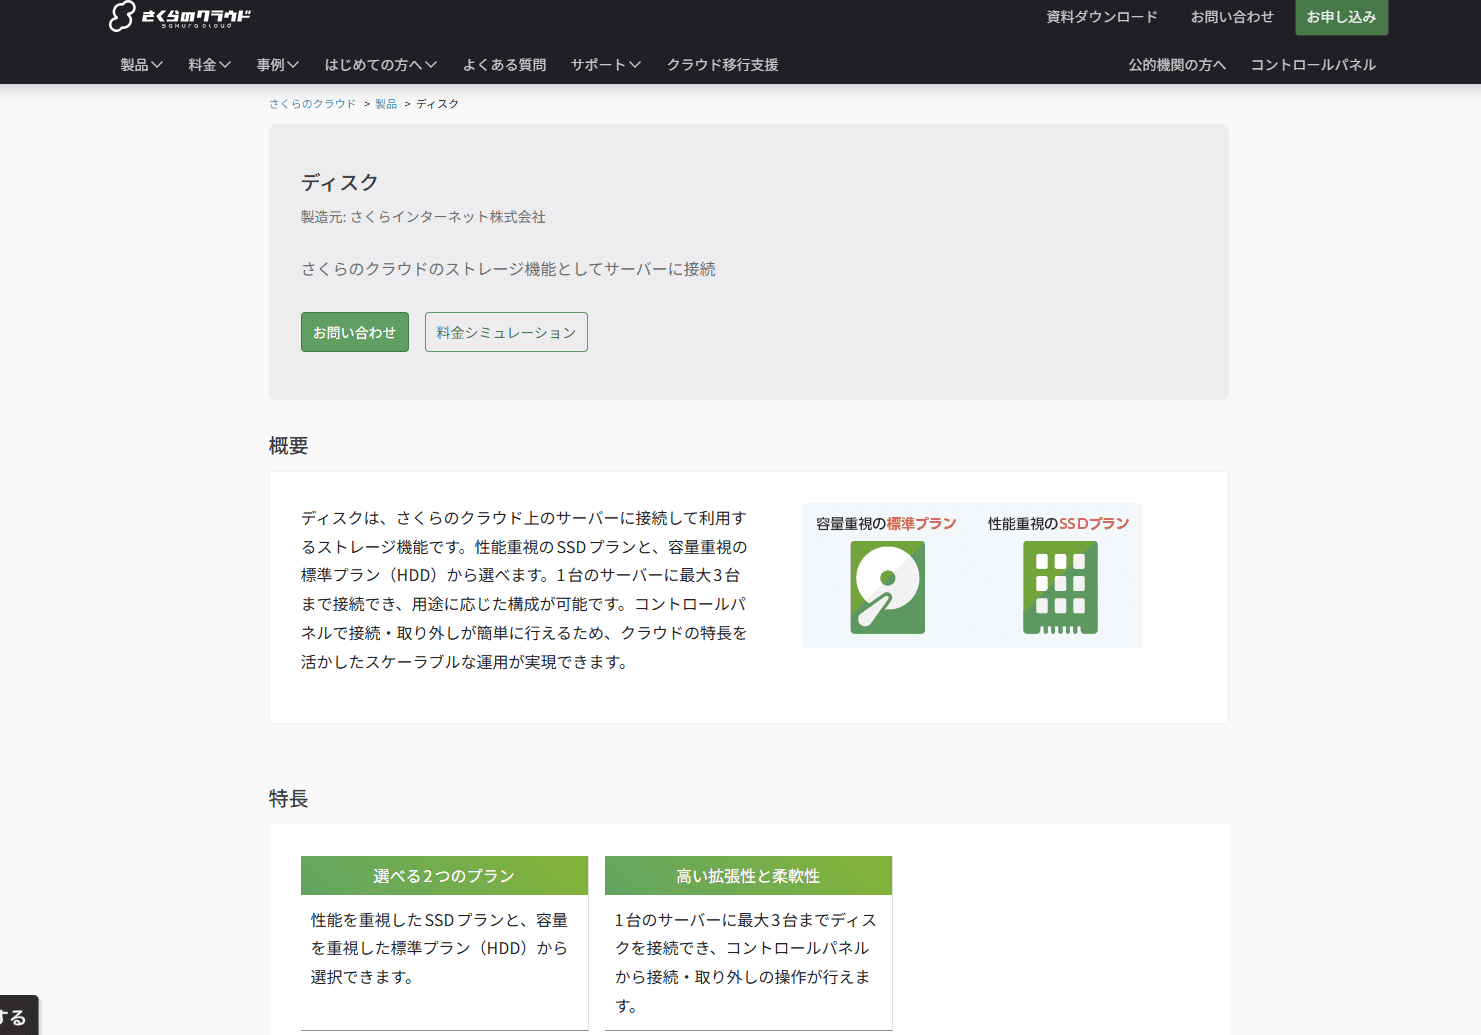Go to よくある質問 page
Viewport: 1481px width, 1035px height.
(504, 64)
